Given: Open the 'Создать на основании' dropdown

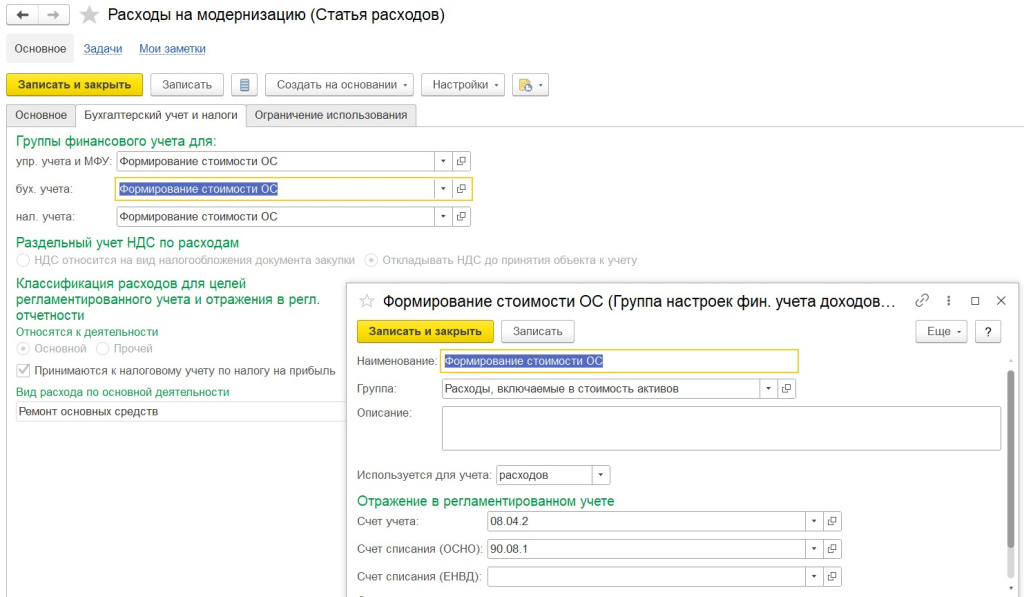Looking at the screenshot, I should coord(339,85).
